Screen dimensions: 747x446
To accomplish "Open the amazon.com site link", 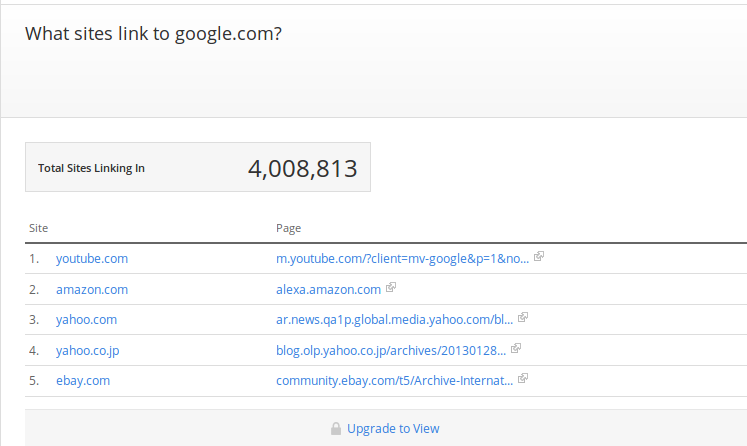I will click(92, 290).
